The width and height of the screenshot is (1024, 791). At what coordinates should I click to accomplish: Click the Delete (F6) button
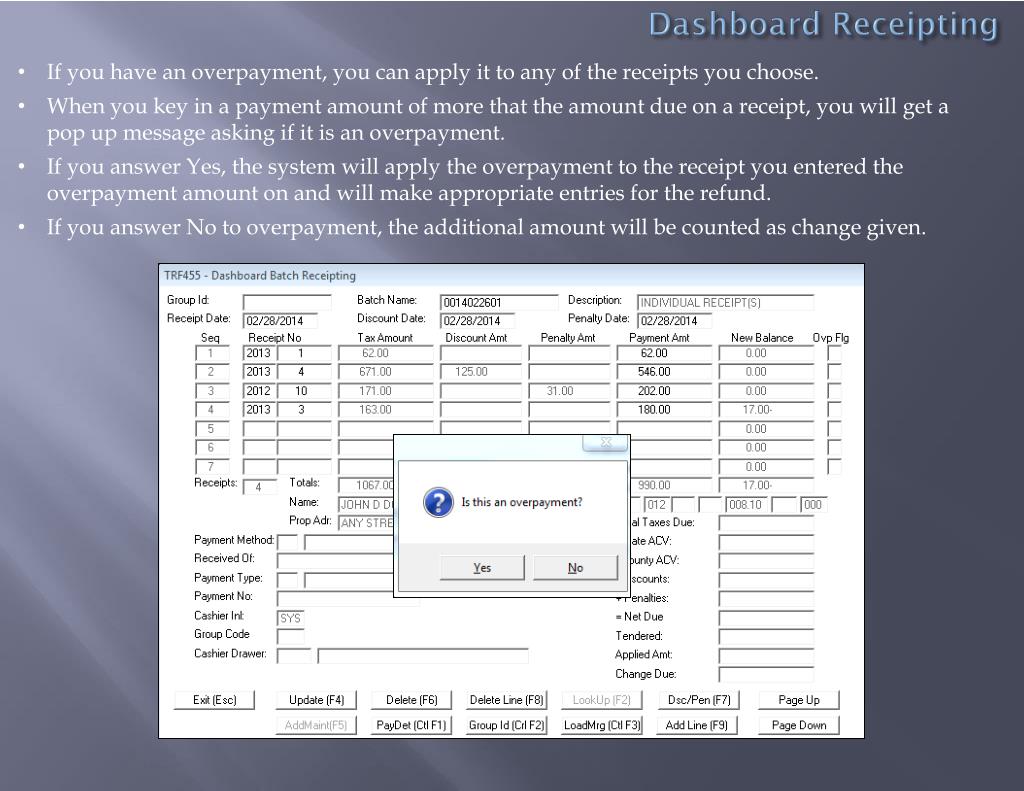click(x=411, y=700)
